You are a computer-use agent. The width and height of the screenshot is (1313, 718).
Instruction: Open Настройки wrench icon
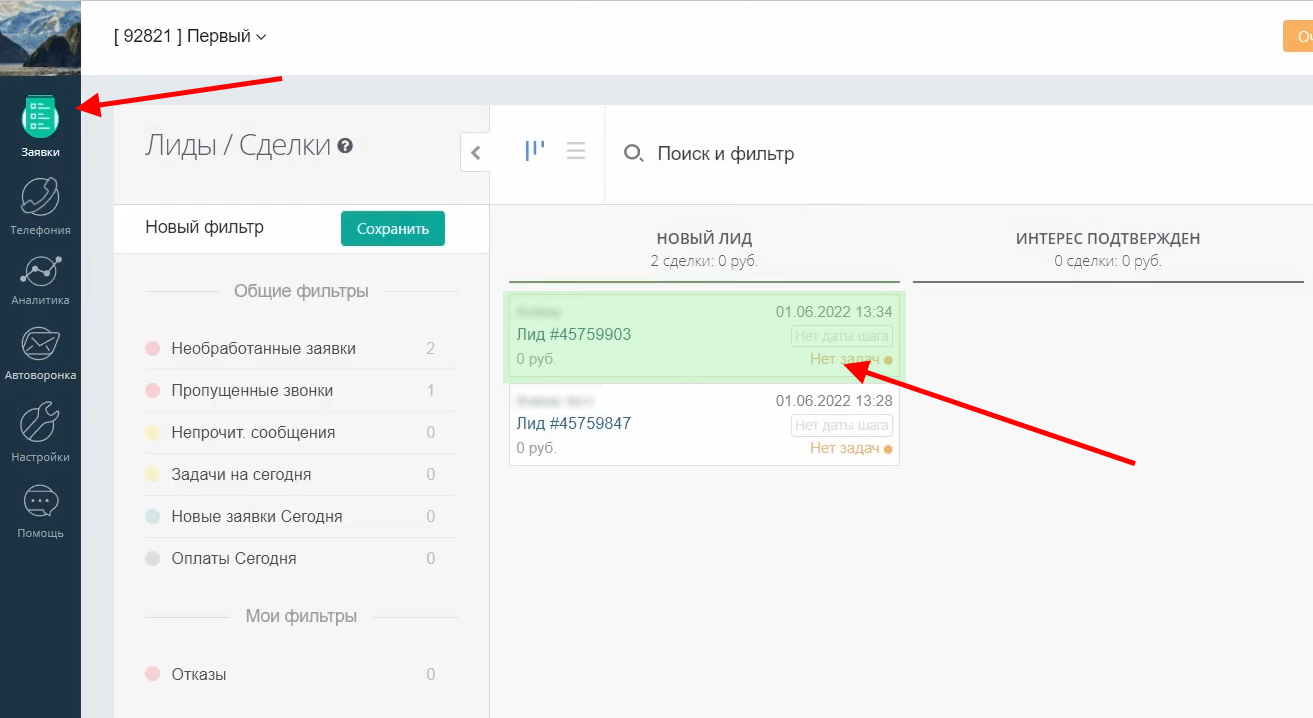pos(40,424)
